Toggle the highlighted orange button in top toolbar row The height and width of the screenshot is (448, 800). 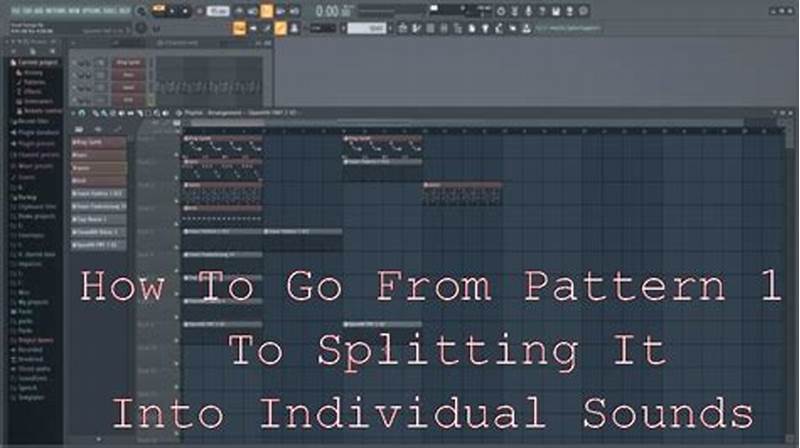(x=266, y=11)
